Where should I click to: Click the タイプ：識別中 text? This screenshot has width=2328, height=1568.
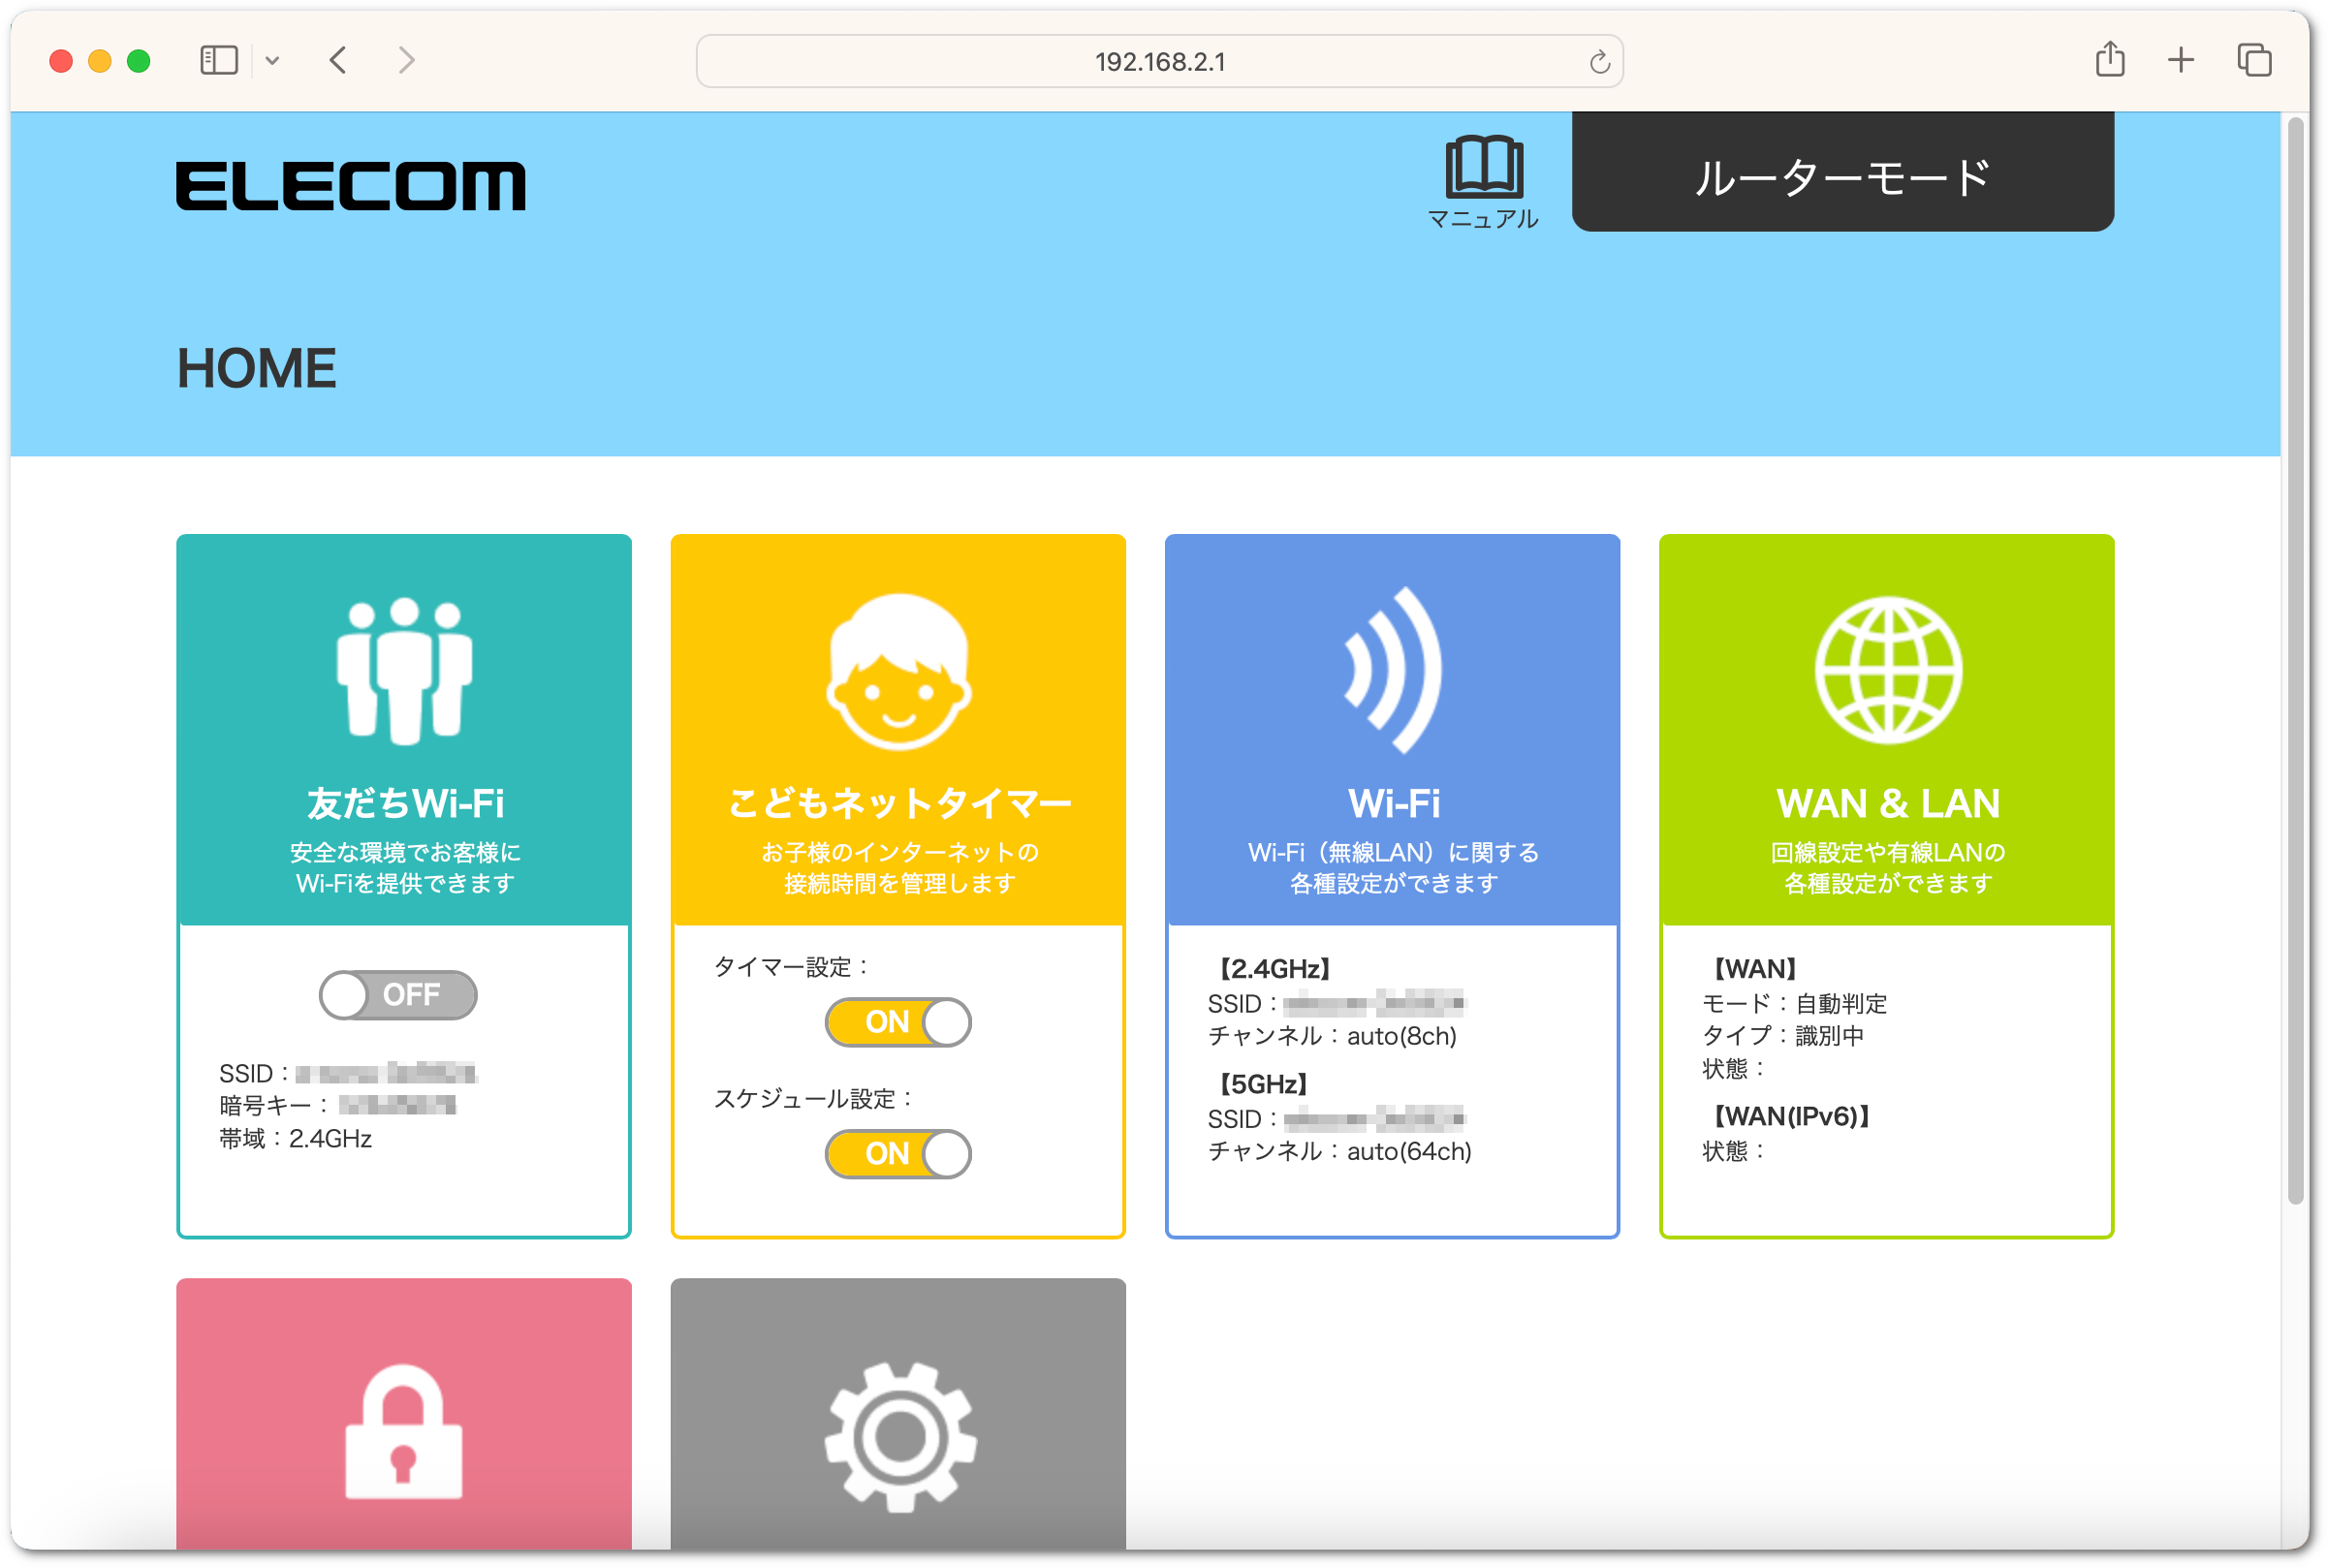[x=1784, y=1036]
